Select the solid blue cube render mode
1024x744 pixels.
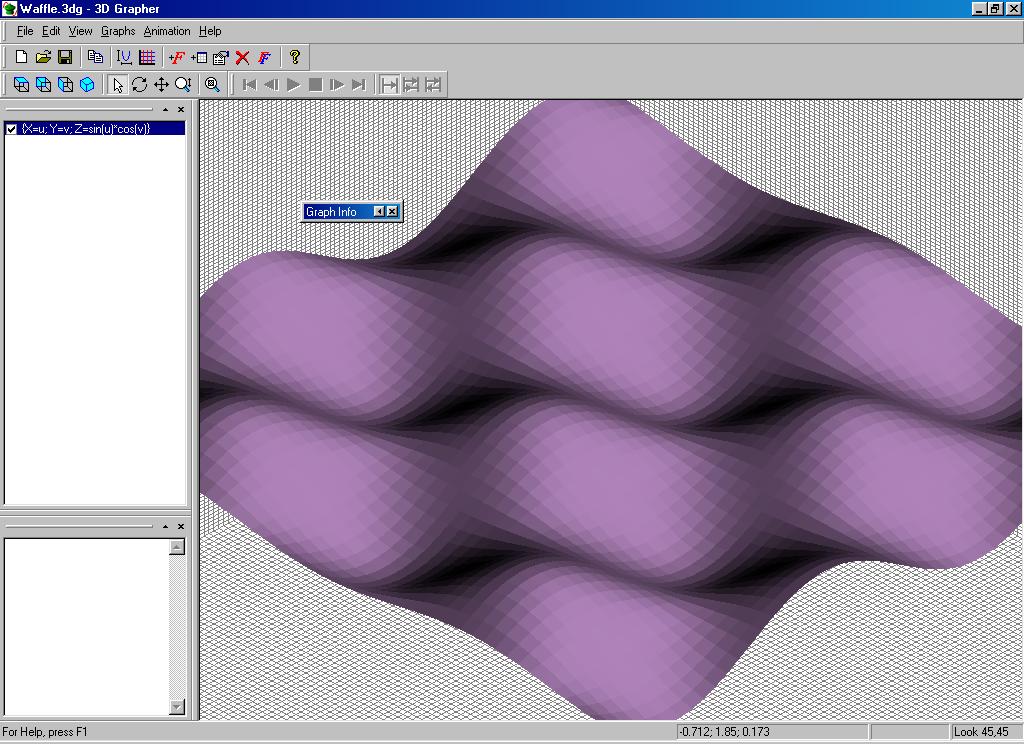pos(87,84)
